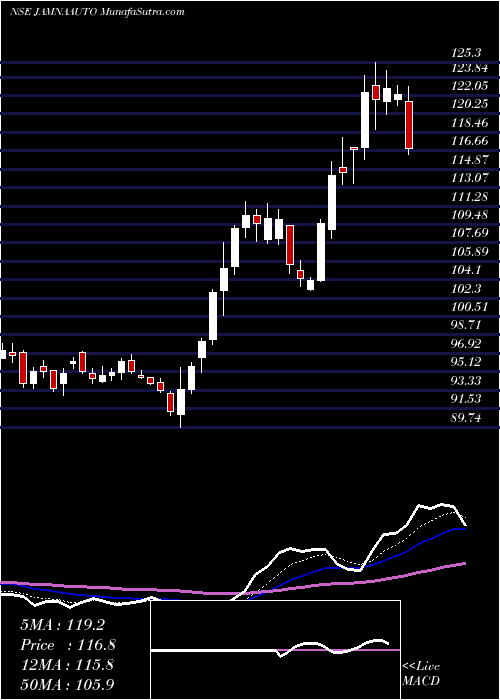This screenshot has width=500, height=700.
Task: Select the 113.07 price level label
Action: click(x=470, y=178)
